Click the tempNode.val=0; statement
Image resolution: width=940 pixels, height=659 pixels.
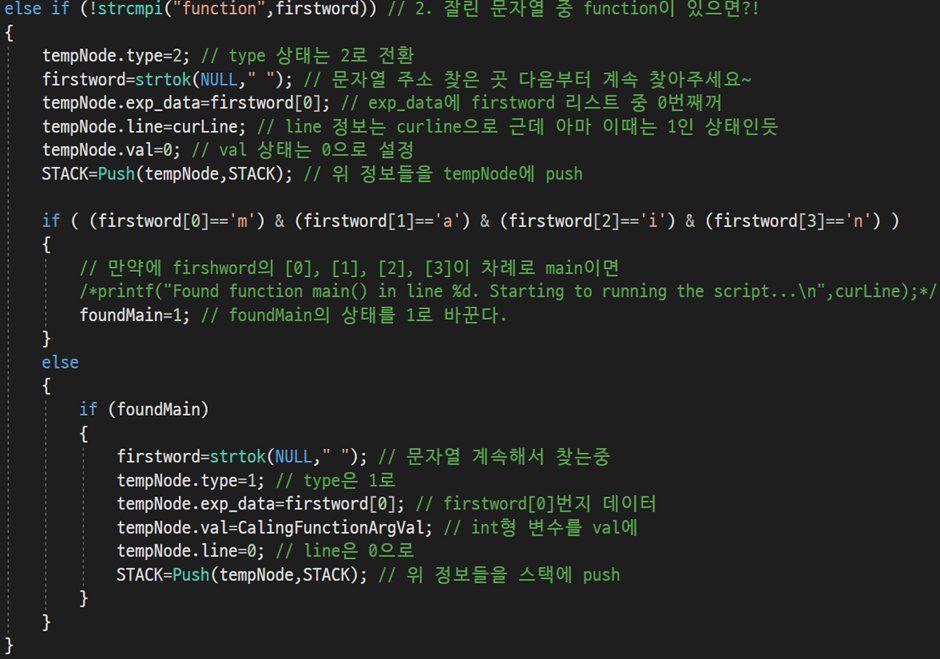[x=111, y=150]
